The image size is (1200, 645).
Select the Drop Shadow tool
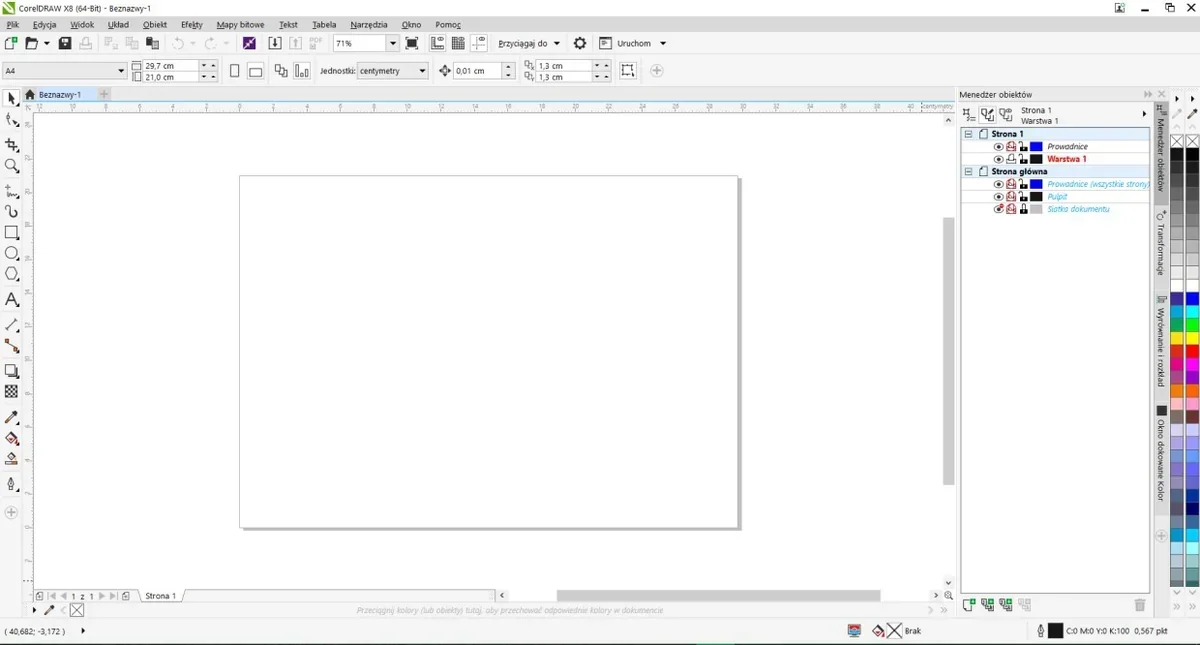pos(12,371)
